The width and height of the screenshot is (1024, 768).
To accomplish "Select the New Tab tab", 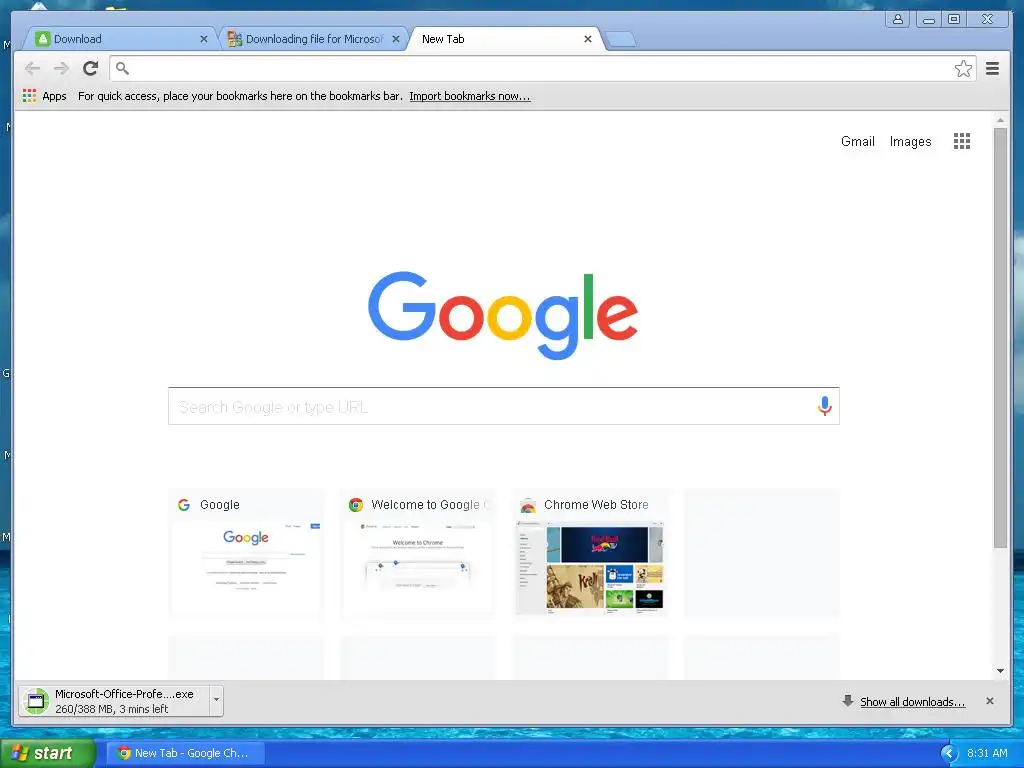I will [x=503, y=39].
